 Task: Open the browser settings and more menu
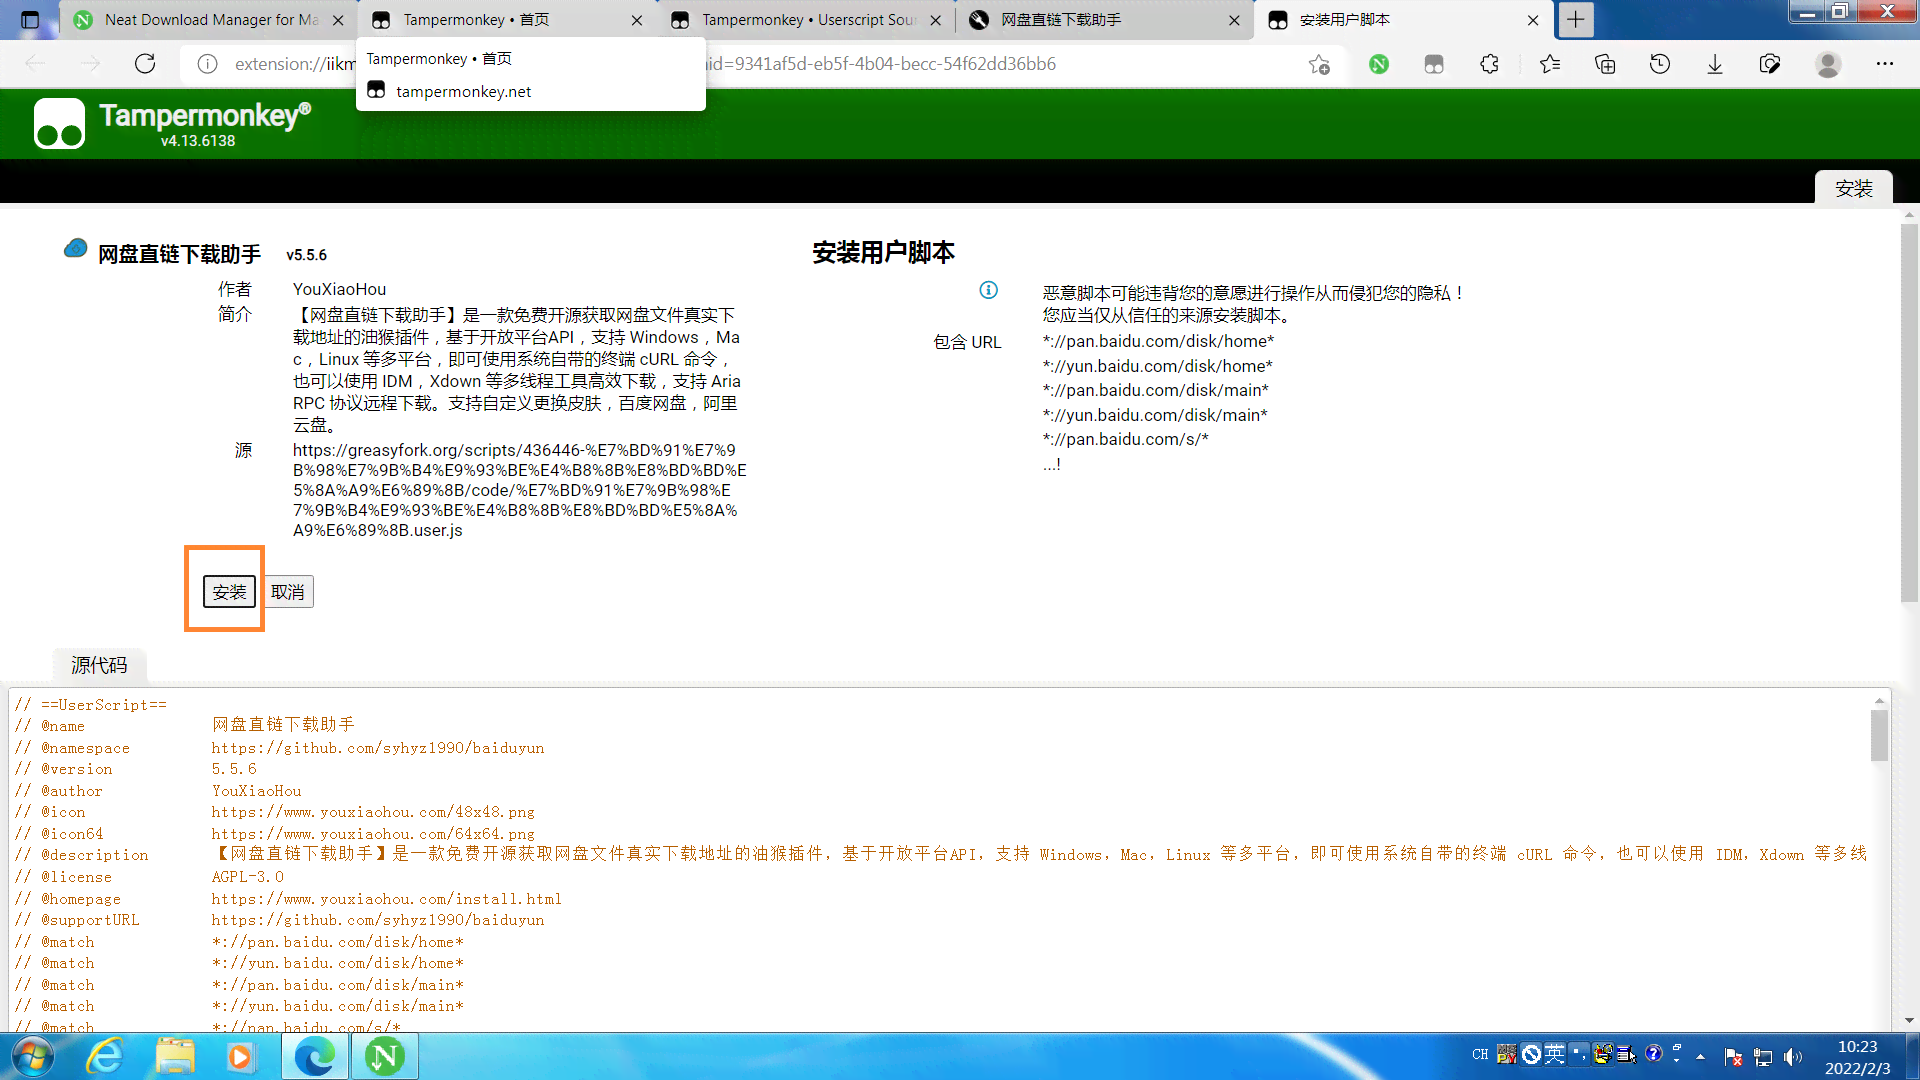1885,64
